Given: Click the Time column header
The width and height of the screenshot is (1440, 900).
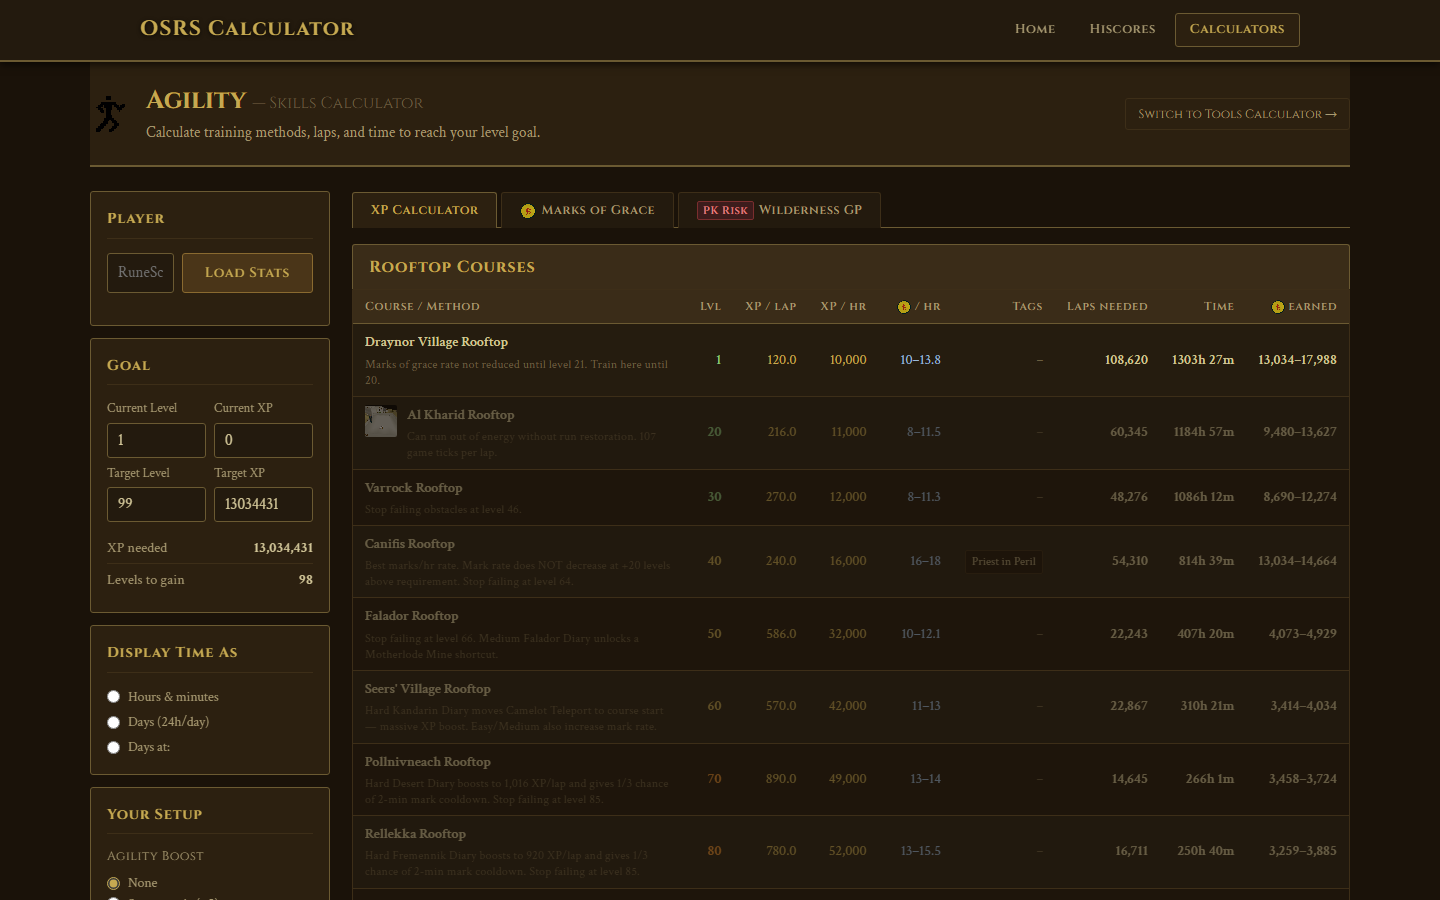Looking at the screenshot, I should click(x=1219, y=306).
